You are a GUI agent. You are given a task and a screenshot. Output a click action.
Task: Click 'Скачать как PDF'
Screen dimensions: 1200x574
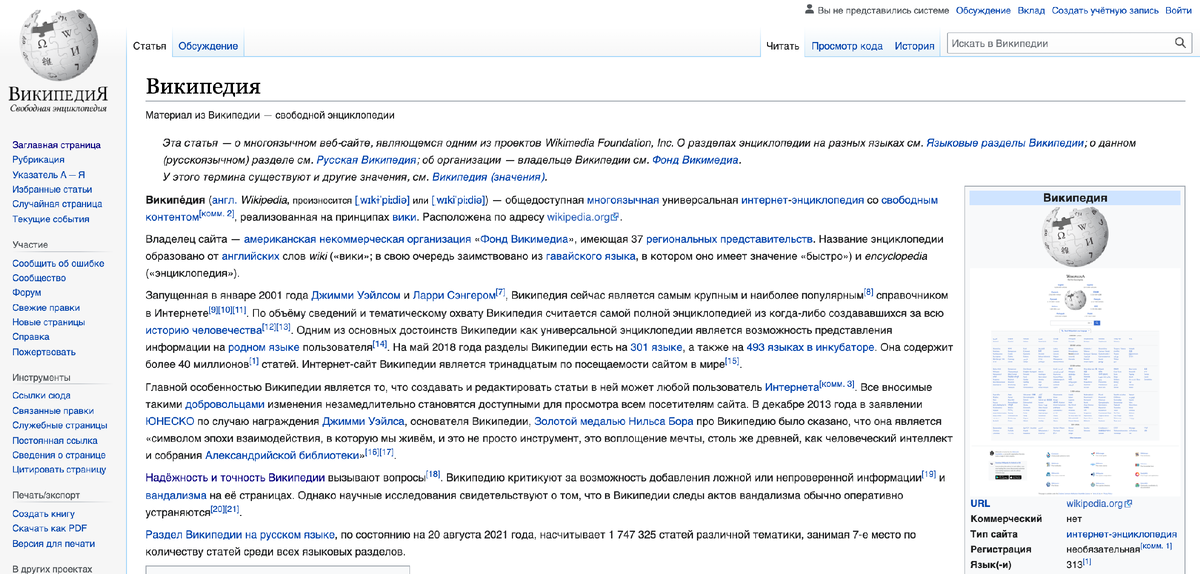(x=49, y=528)
